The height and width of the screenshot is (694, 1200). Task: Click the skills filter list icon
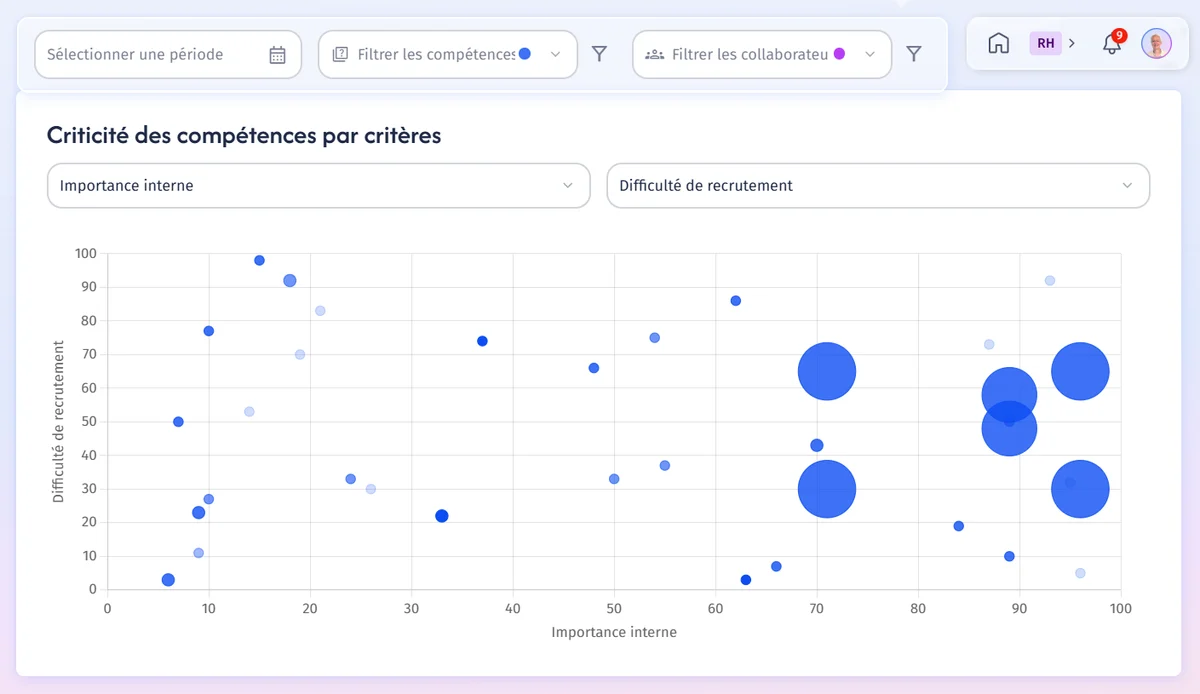[x=341, y=55]
